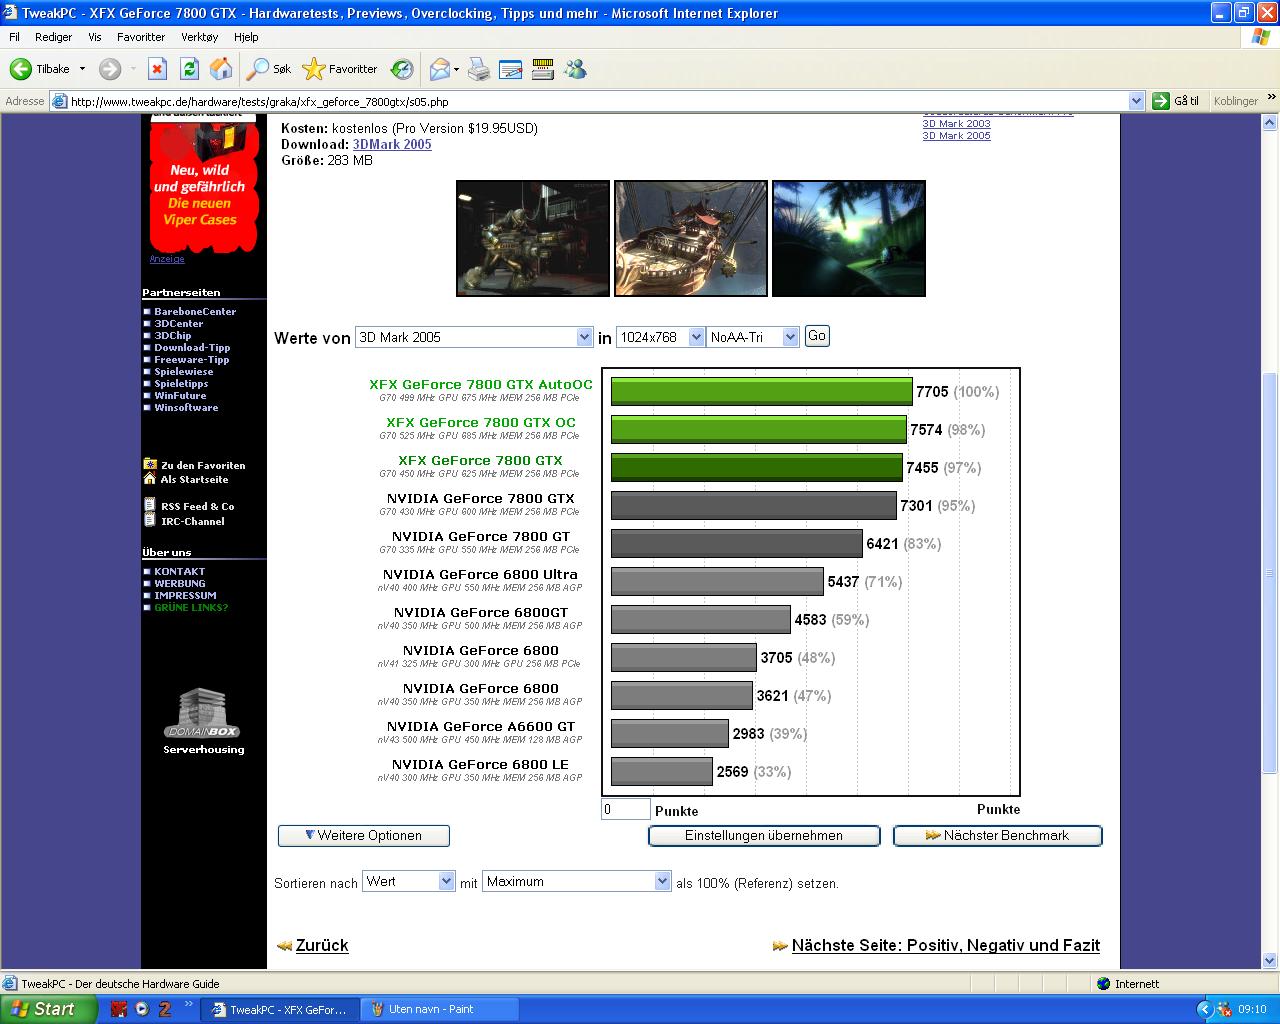
Task: Open the WinFuture partner link
Action: [180, 395]
